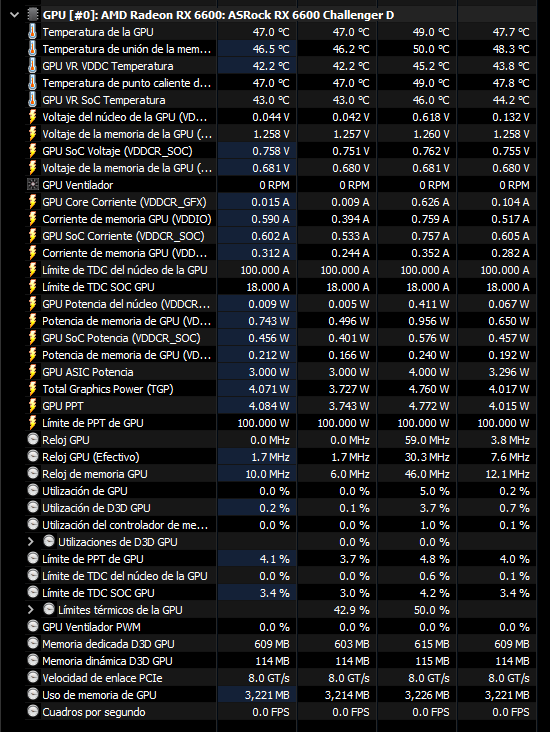Click lightning icon for GPU PPT
The width and height of the screenshot is (550, 732).
[33, 406]
